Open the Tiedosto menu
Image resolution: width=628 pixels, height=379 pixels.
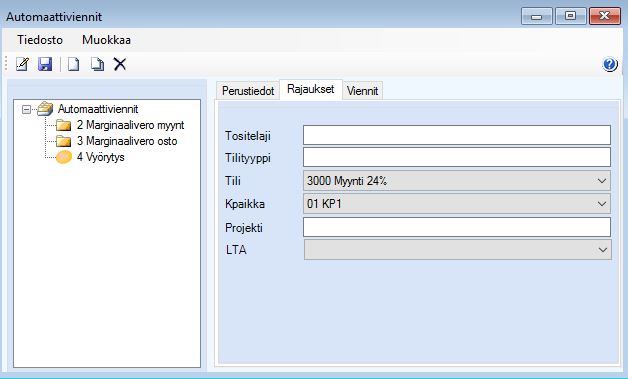pos(40,40)
